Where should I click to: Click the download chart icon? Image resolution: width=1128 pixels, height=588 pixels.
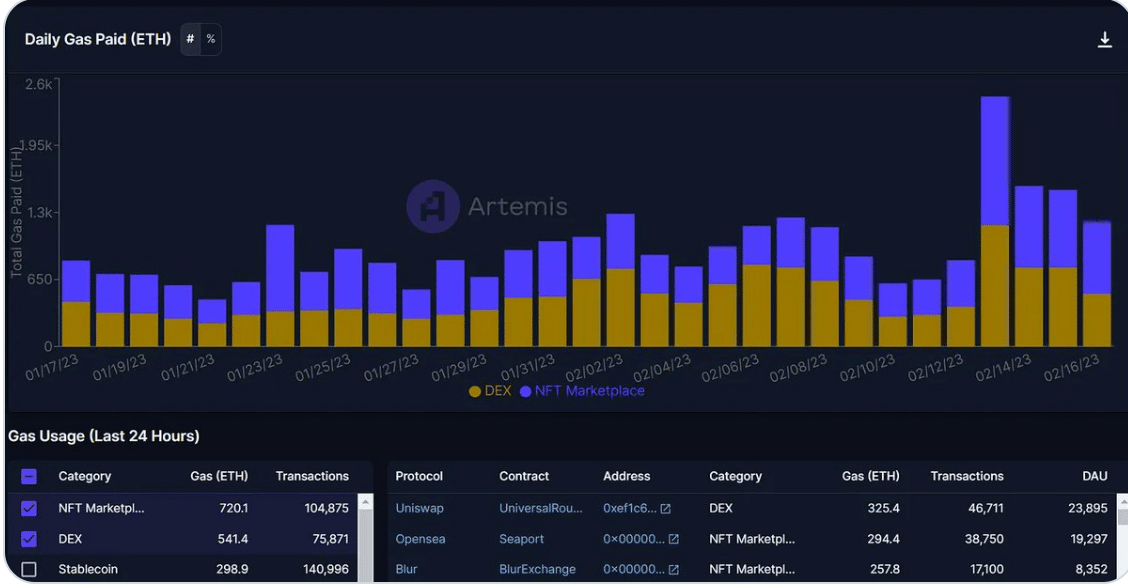(1105, 38)
